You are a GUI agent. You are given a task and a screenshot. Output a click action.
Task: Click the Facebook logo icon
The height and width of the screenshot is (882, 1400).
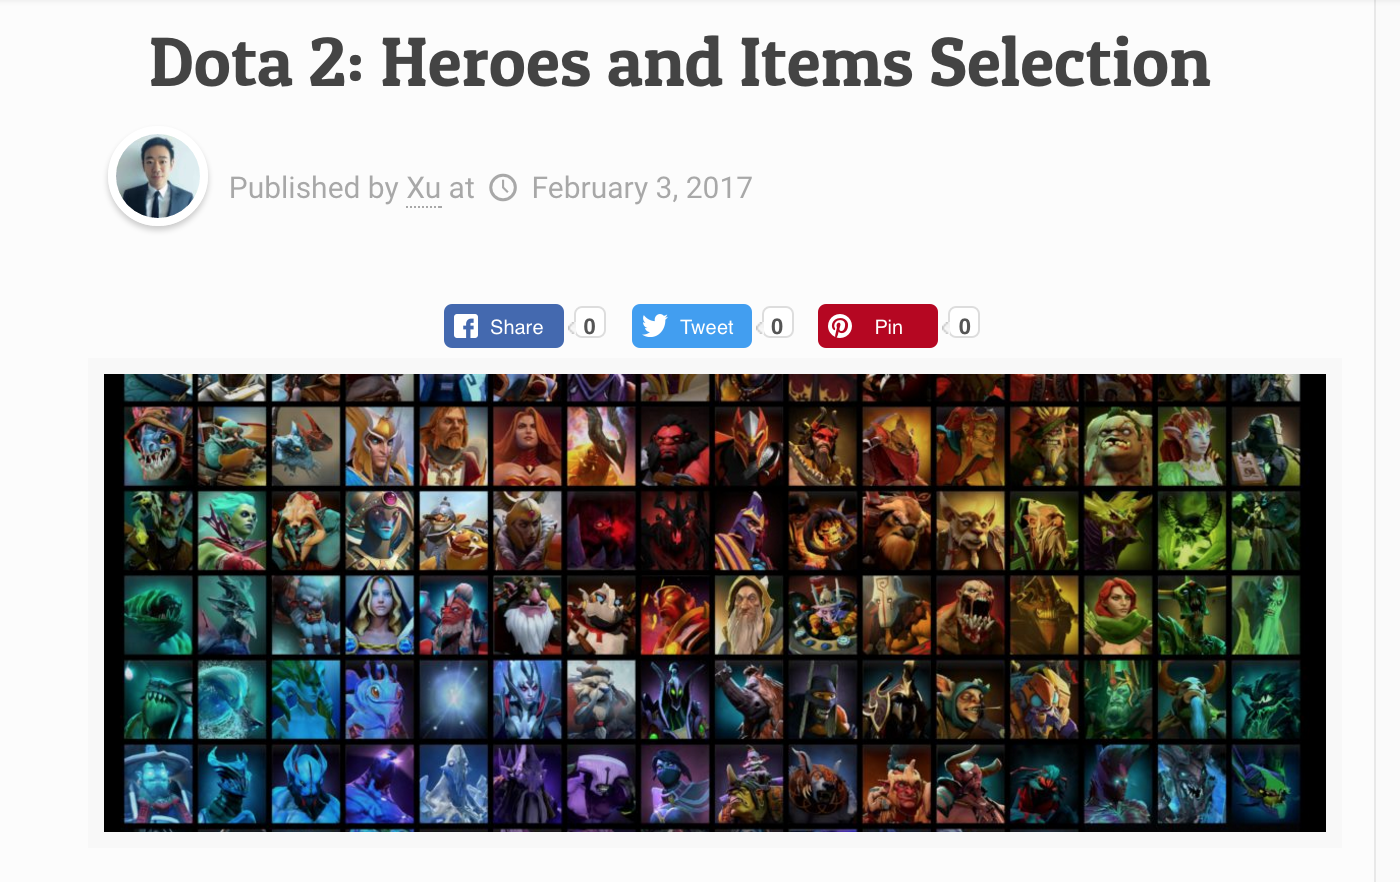click(x=466, y=326)
